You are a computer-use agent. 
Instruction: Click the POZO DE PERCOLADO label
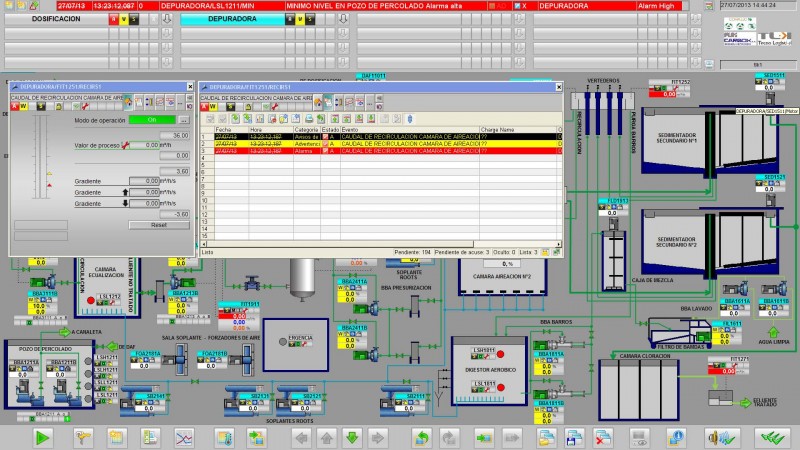click(x=45, y=349)
